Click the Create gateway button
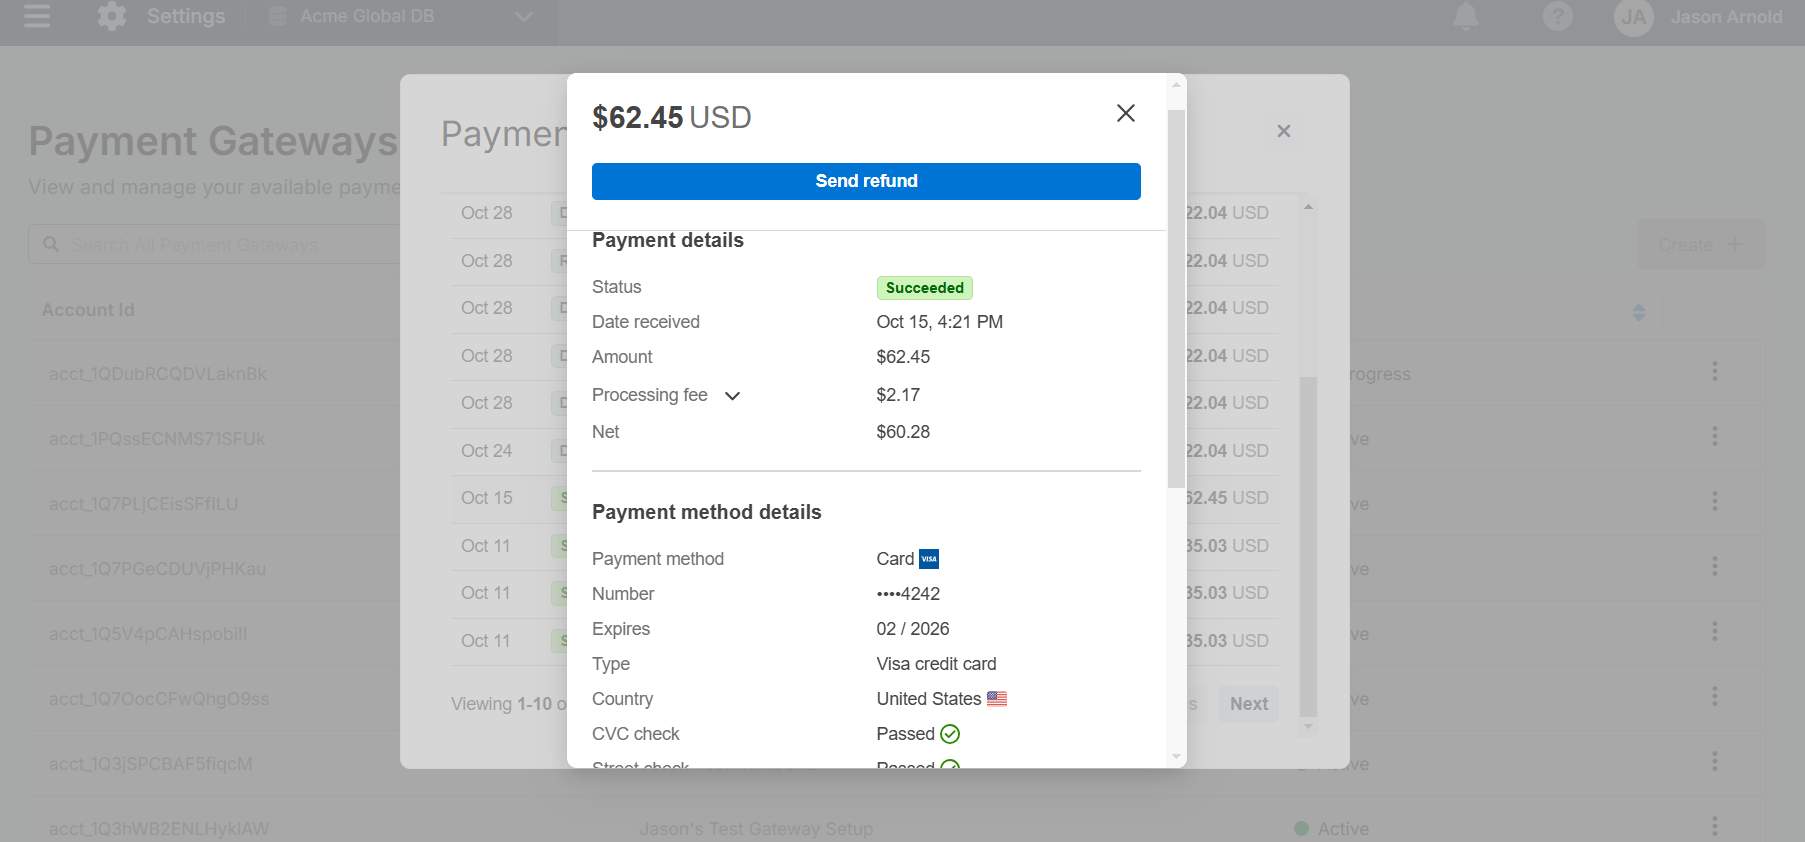Screen dimensions: 1805x842 click(1701, 245)
